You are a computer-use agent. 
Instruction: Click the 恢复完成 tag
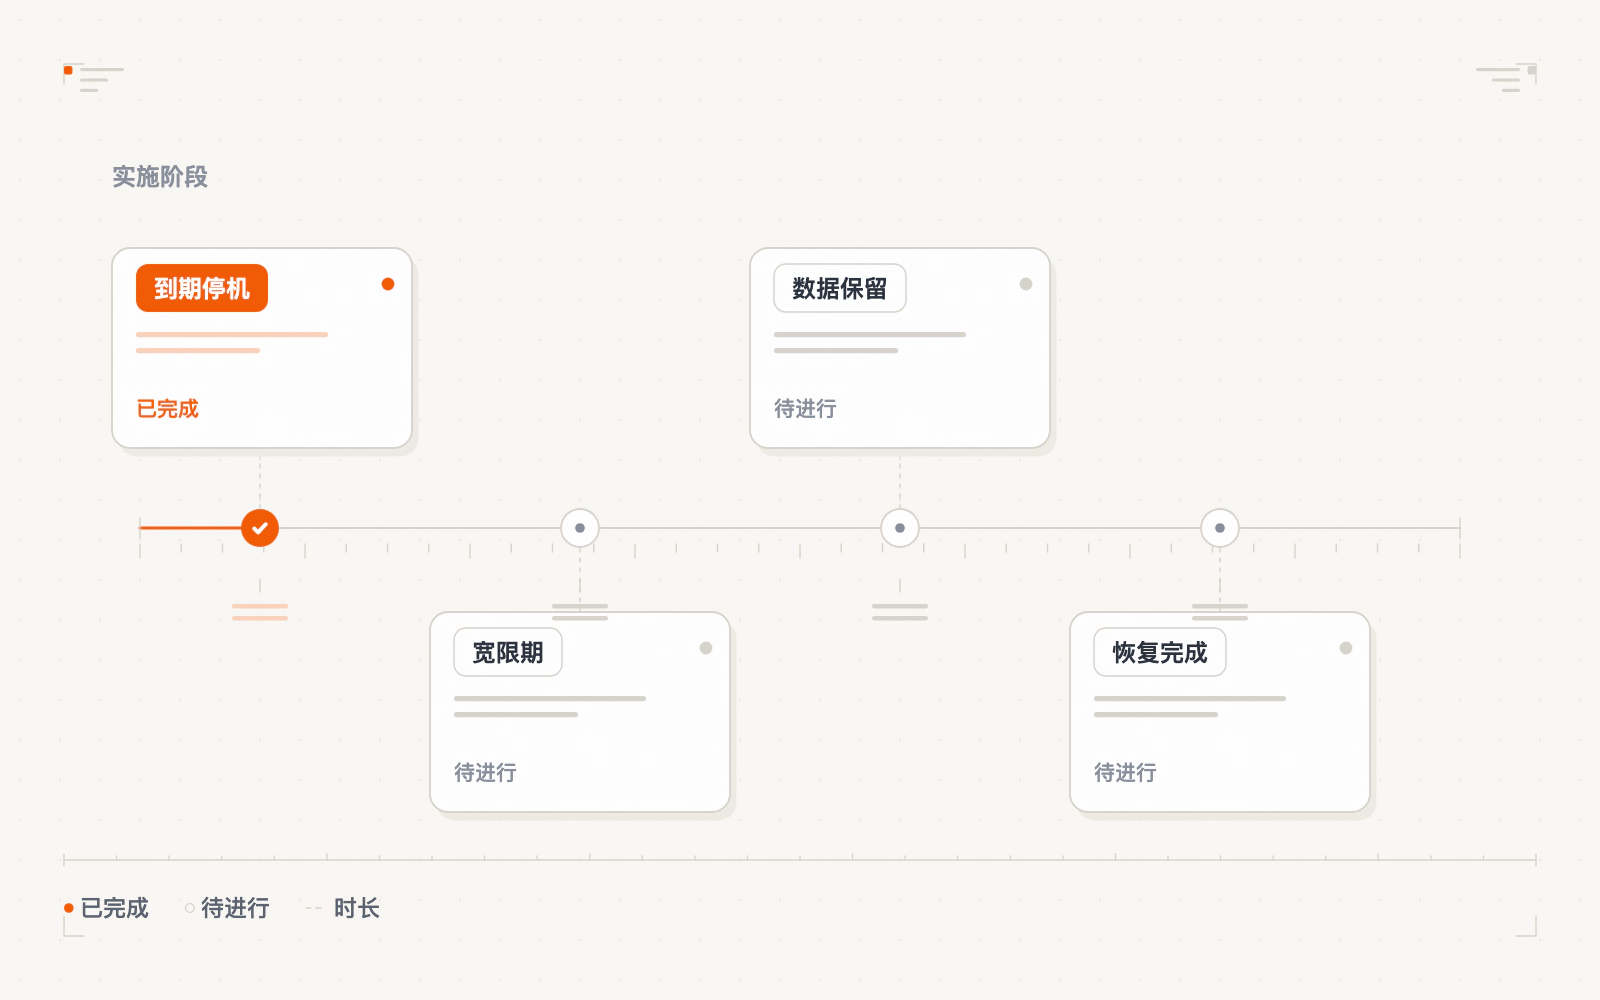point(1160,652)
